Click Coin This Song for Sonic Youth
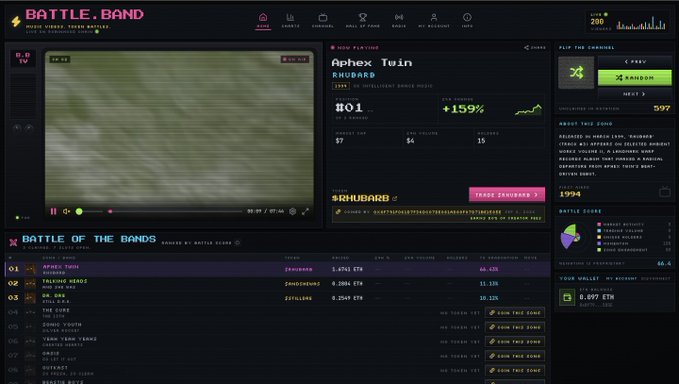This screenshot has width=679, height=384. point(515,327)
